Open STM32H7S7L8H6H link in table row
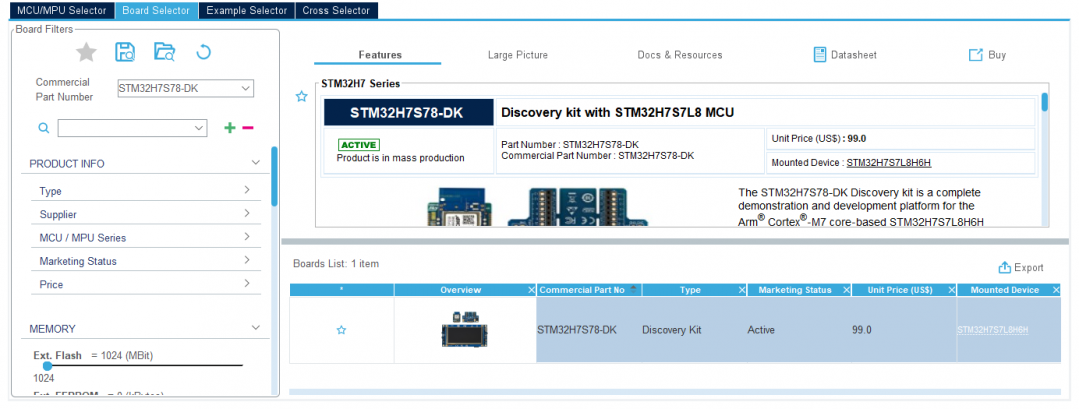 992,330
